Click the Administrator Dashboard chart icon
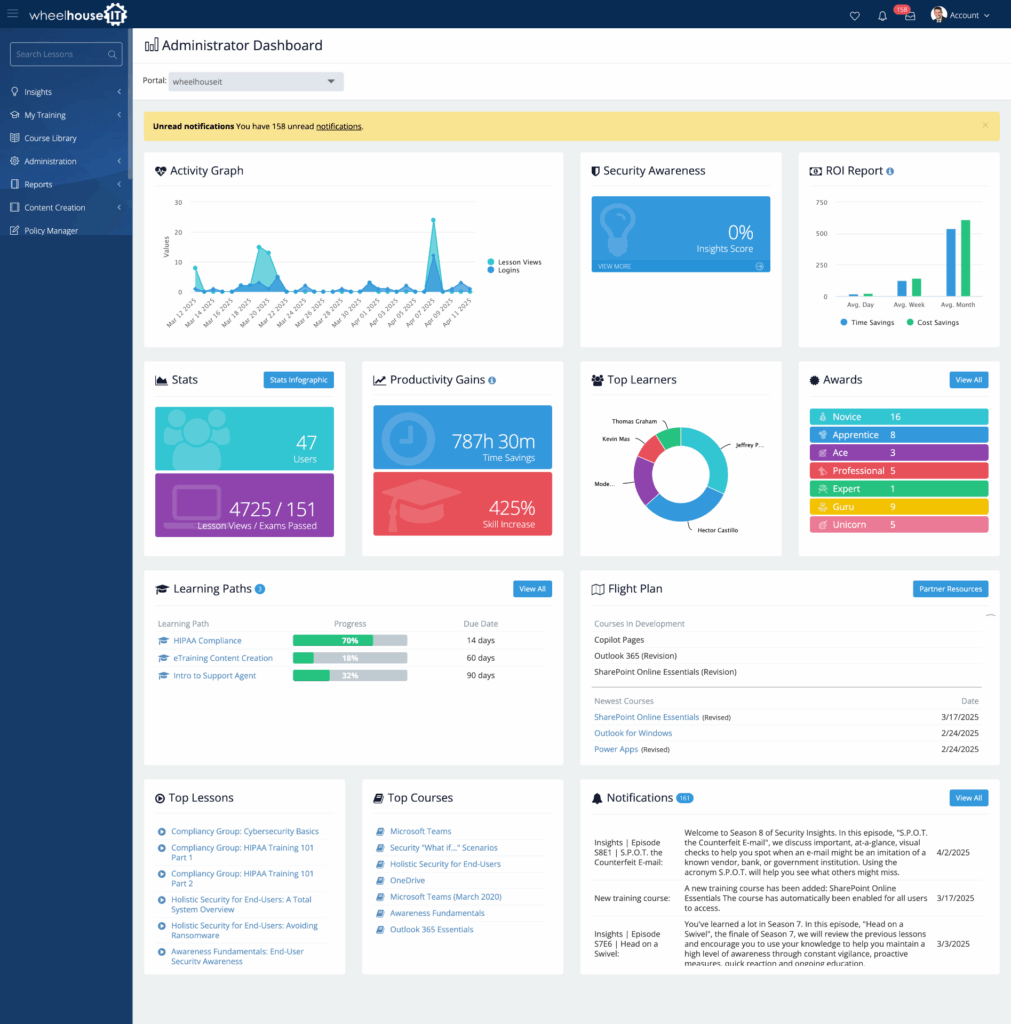 [x=152, y=45]
